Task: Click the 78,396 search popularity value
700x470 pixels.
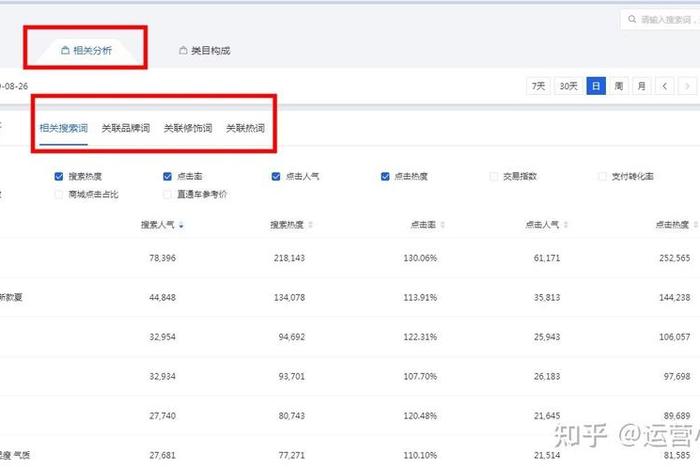Action: 162,258
